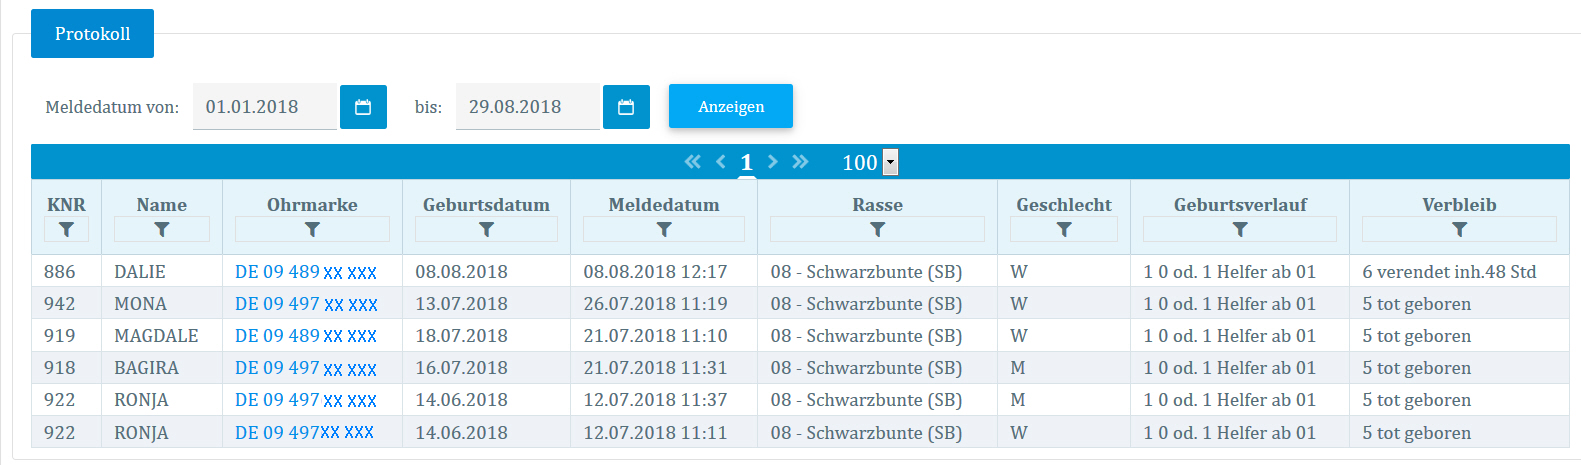Open calendar picker for Meldedatum von
1581x465 pixels.
tap(363, 107)
